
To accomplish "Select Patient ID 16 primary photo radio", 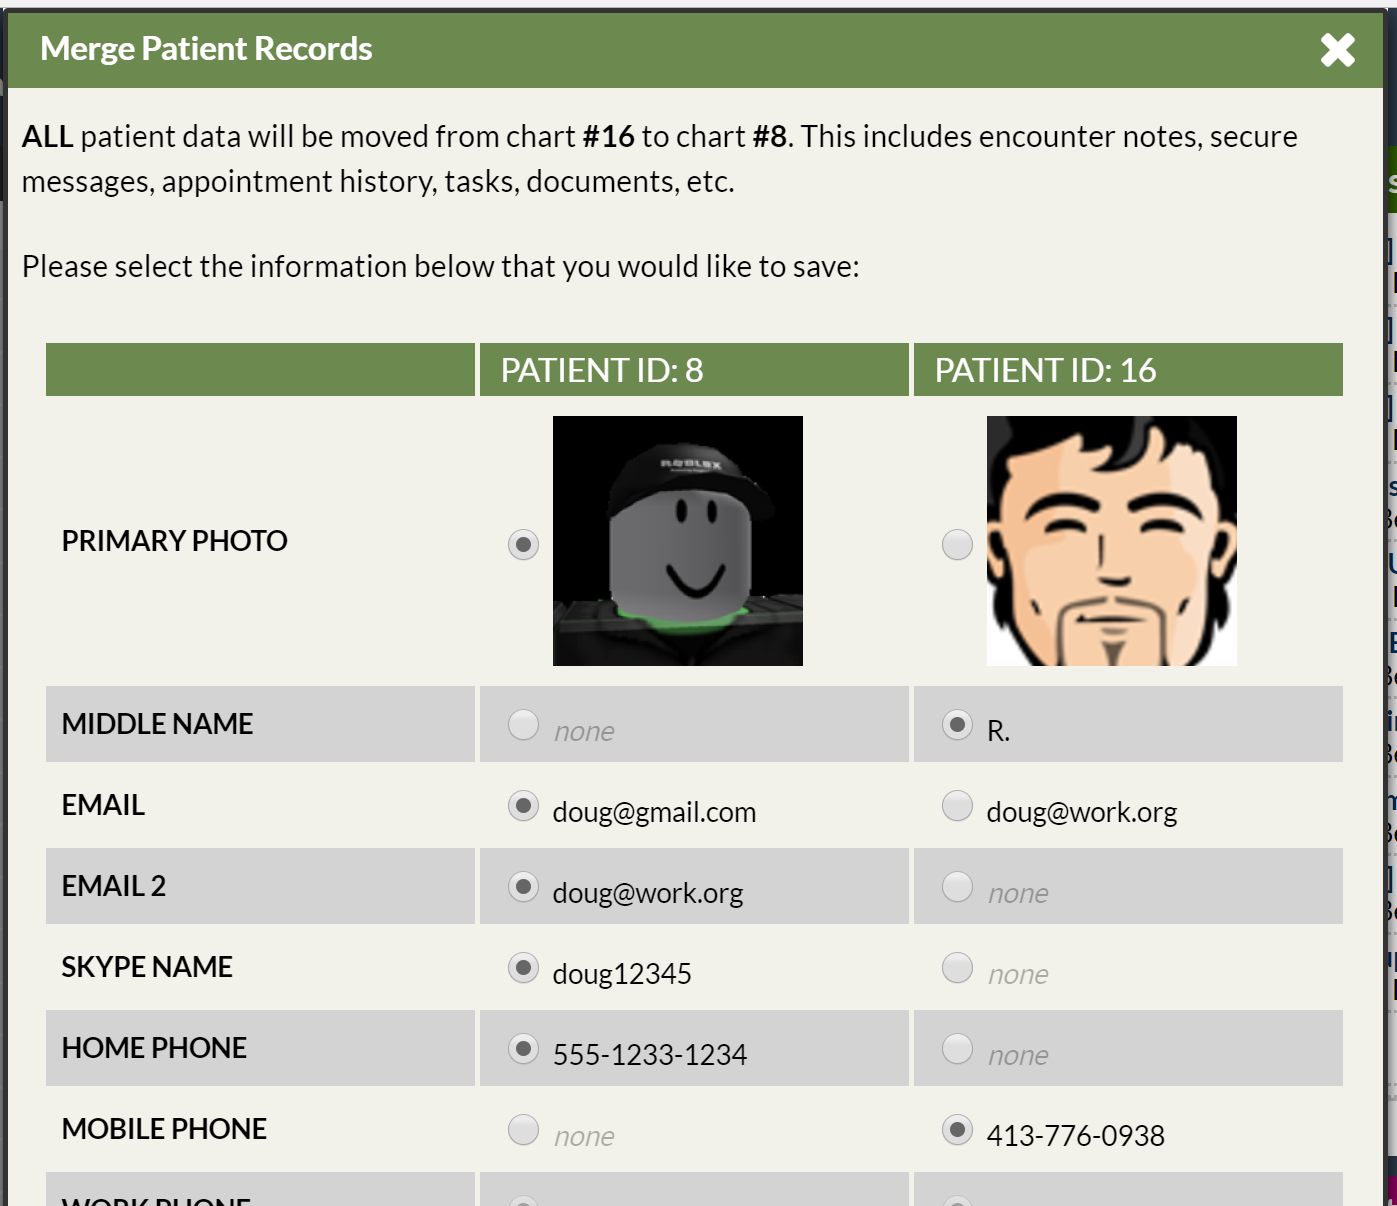I will point(957,544).
